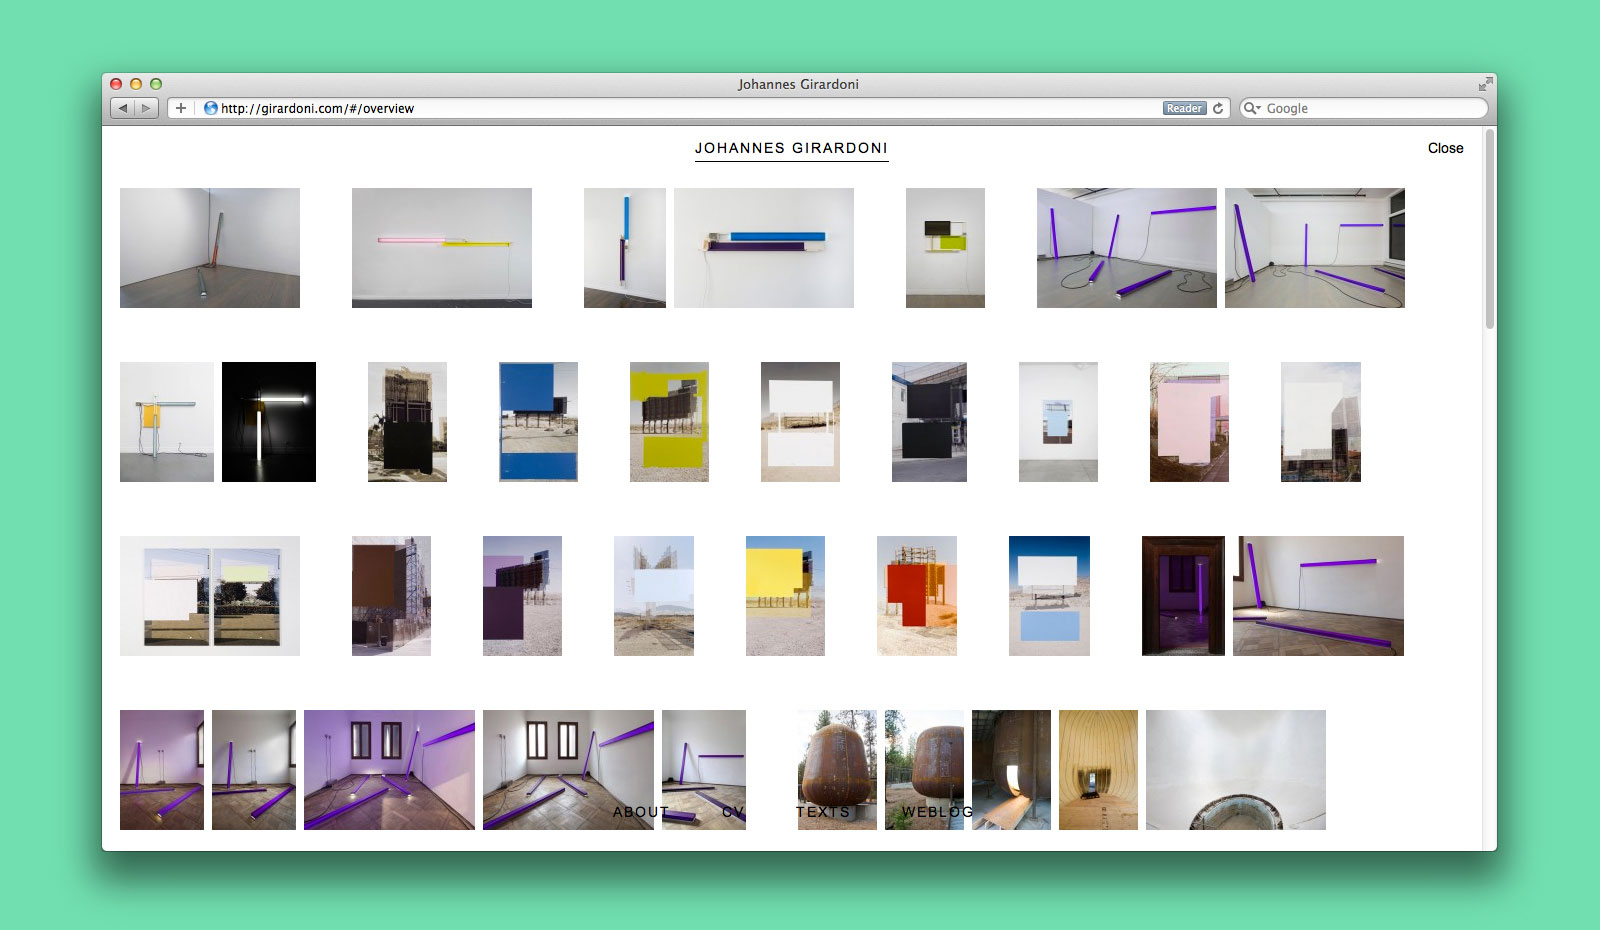The image size is (1600, 930).
Task: Open the ABOUT menu item
Action: [640, 812]
